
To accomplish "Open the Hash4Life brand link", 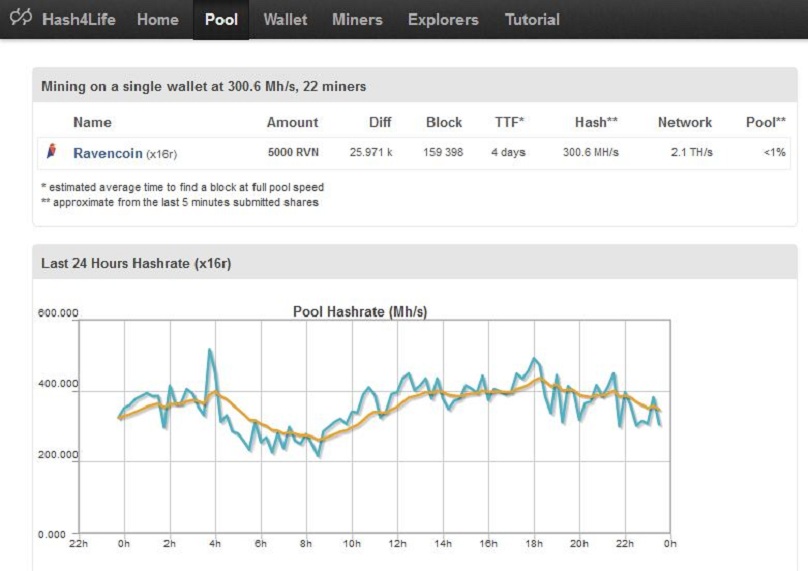I will pos(79,20).
